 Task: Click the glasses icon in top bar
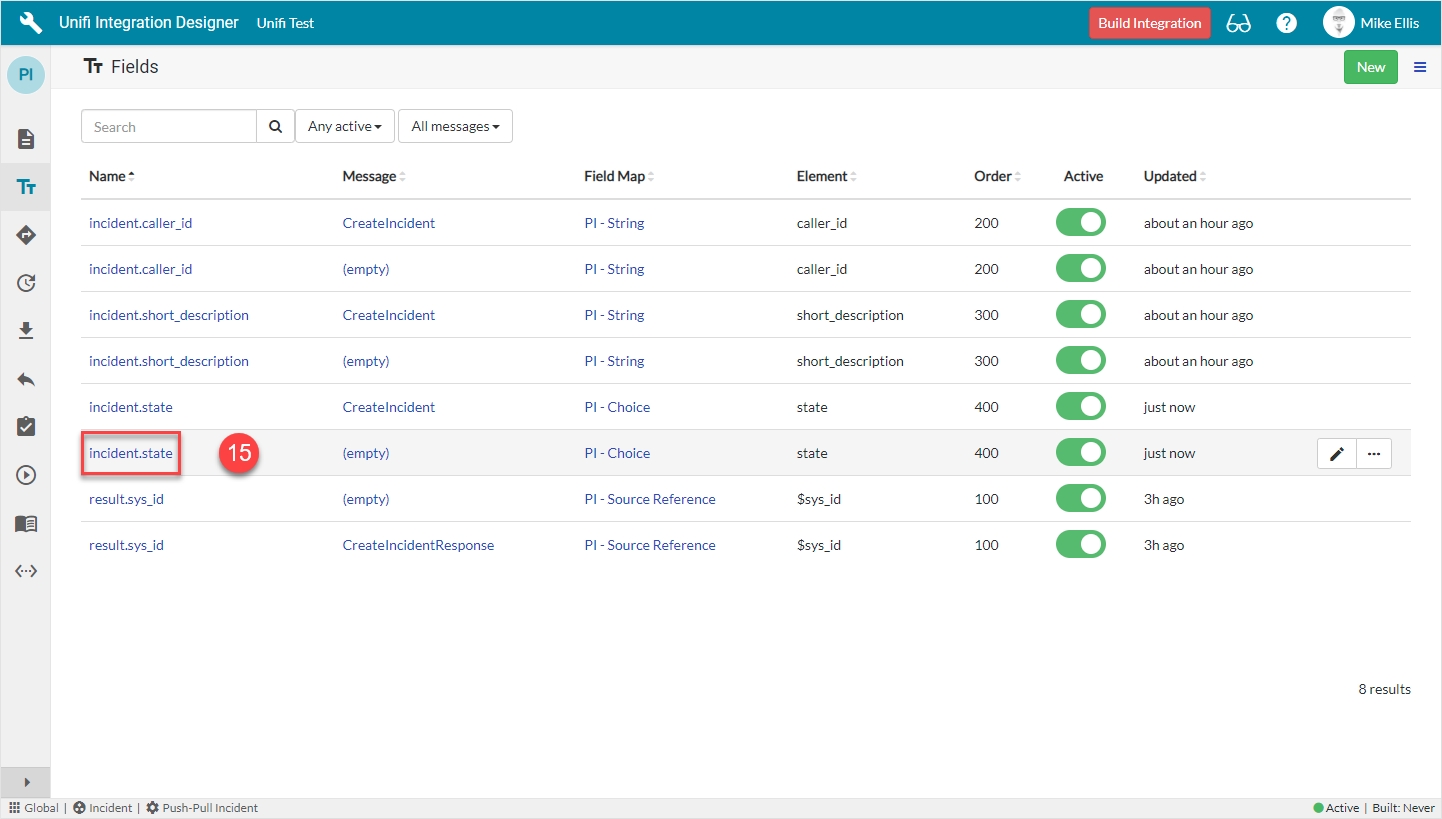pos(1238,23)
